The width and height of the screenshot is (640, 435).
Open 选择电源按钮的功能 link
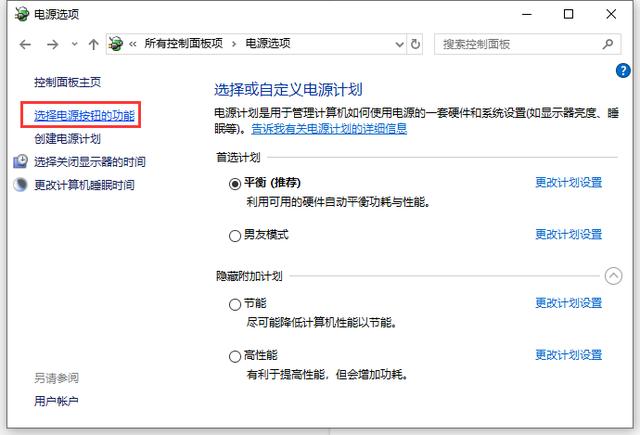(x=84, y=116)
